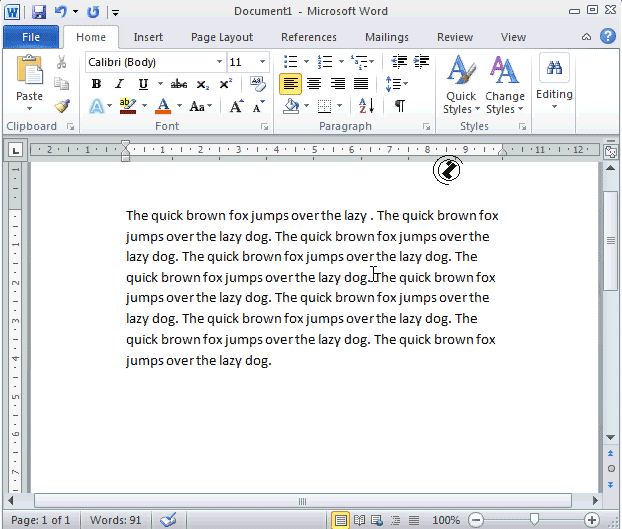Toggle Bold formatting
This screenshot has height=529, width=622.
click(97, 84)
